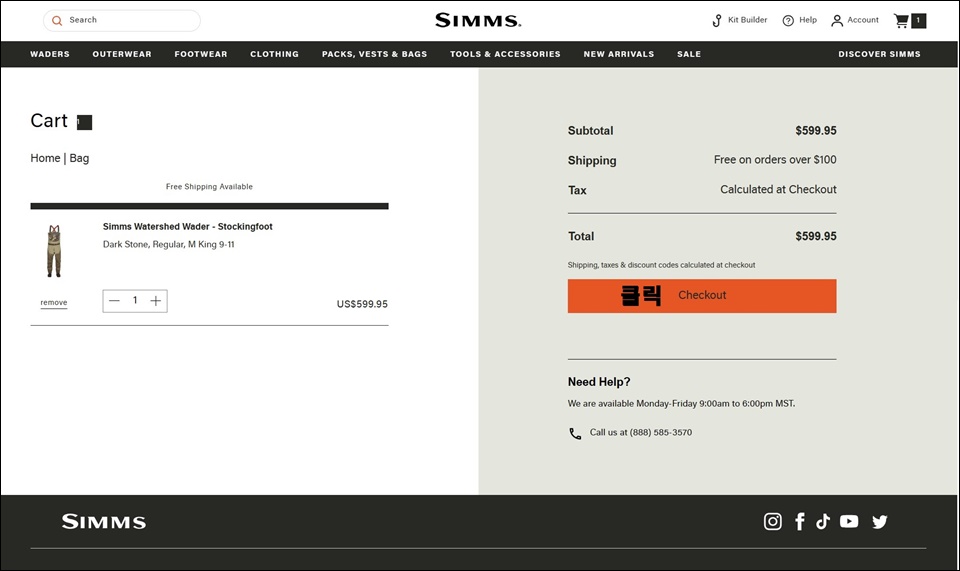Open the shopping cart icon in header
The image size is (960, 571).
coord(901,21)
